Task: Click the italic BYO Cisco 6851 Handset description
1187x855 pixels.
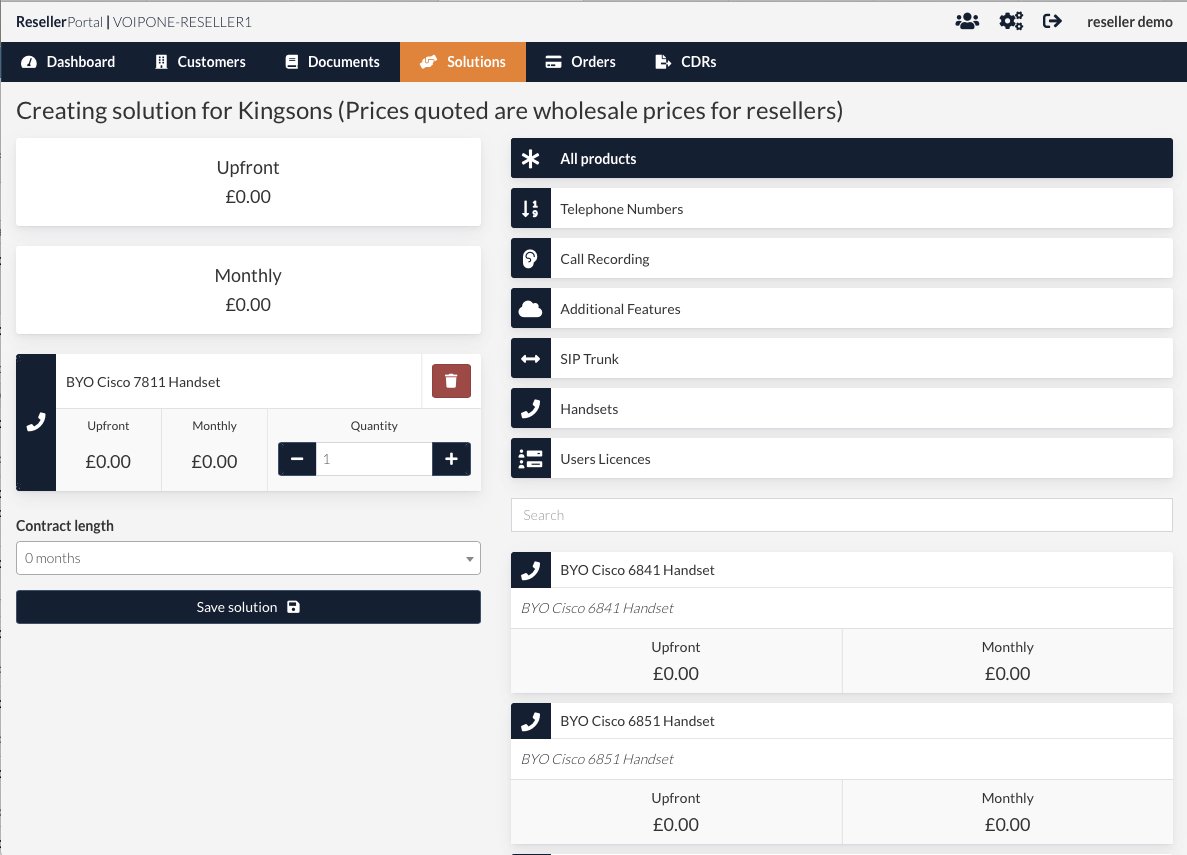Action: pos(597,759)
